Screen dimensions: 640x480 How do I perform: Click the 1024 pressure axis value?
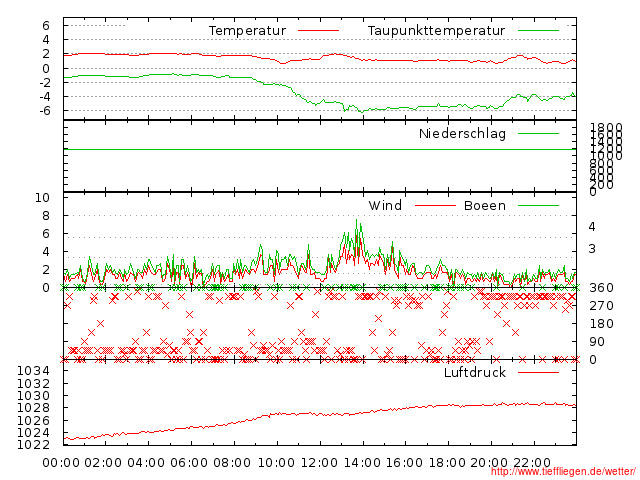tap(33, 432)
